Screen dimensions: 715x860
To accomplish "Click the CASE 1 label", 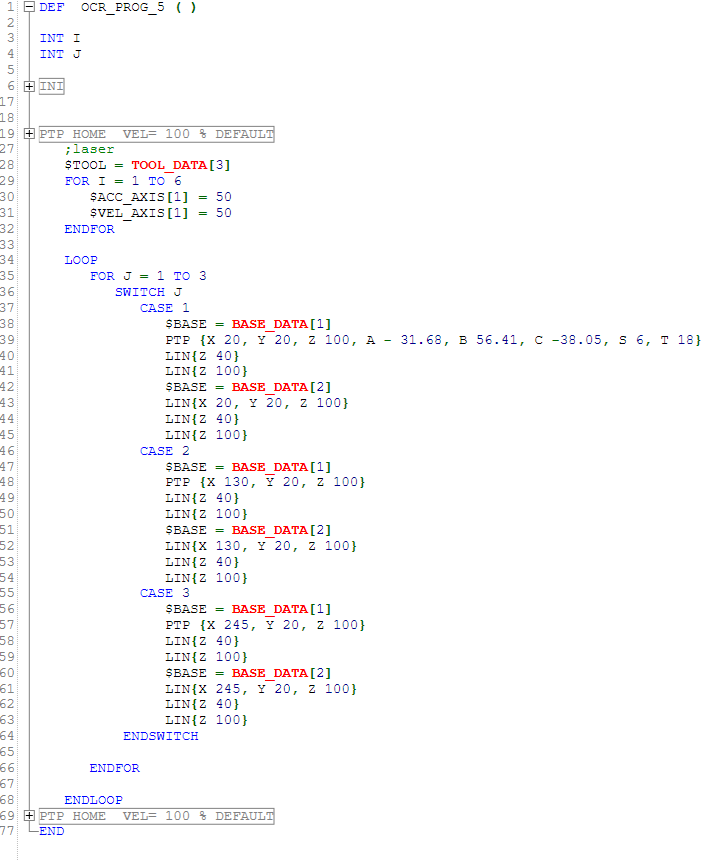I will pos(164,308).
